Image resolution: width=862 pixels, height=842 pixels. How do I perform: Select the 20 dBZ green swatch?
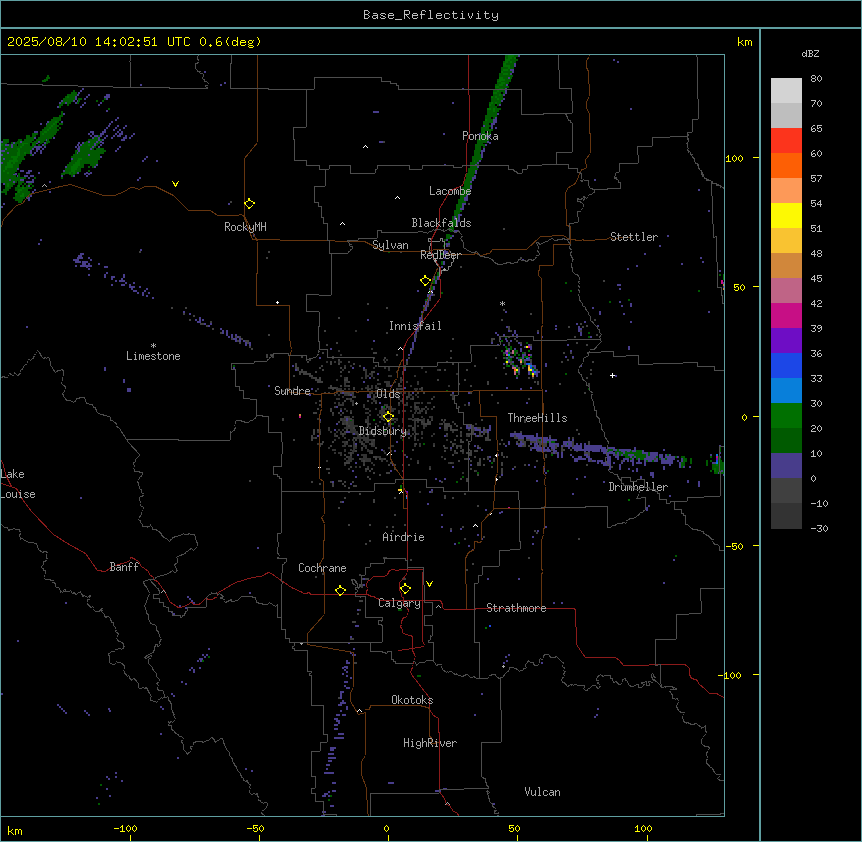click(786, 416)
